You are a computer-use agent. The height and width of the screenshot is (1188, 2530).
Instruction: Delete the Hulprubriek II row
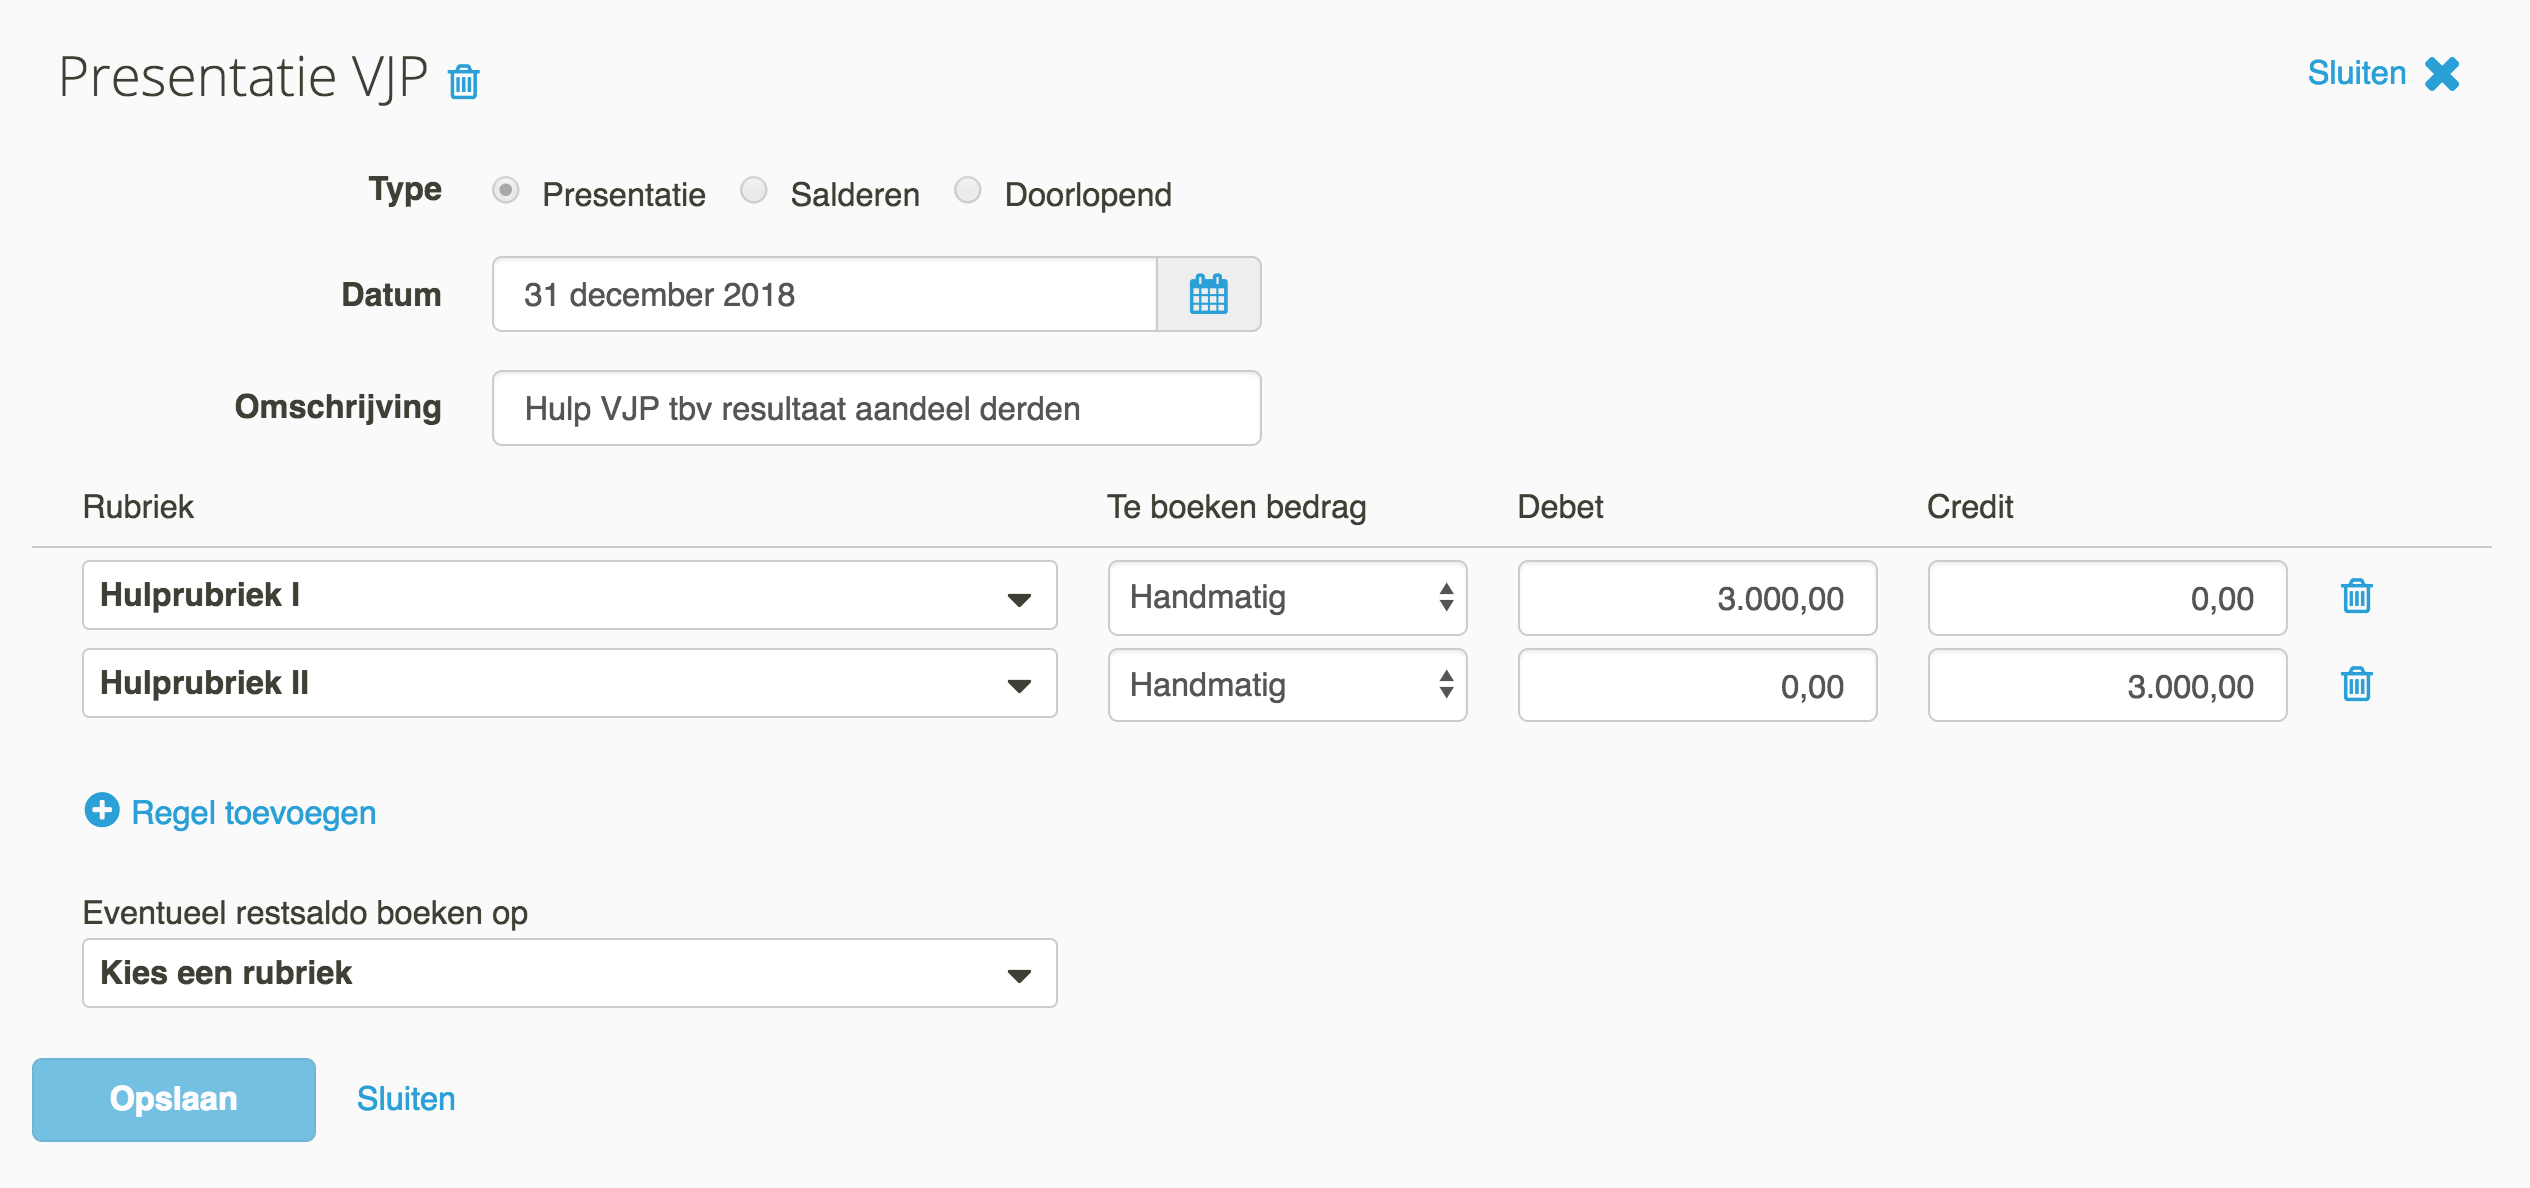tap(2356, 685)
